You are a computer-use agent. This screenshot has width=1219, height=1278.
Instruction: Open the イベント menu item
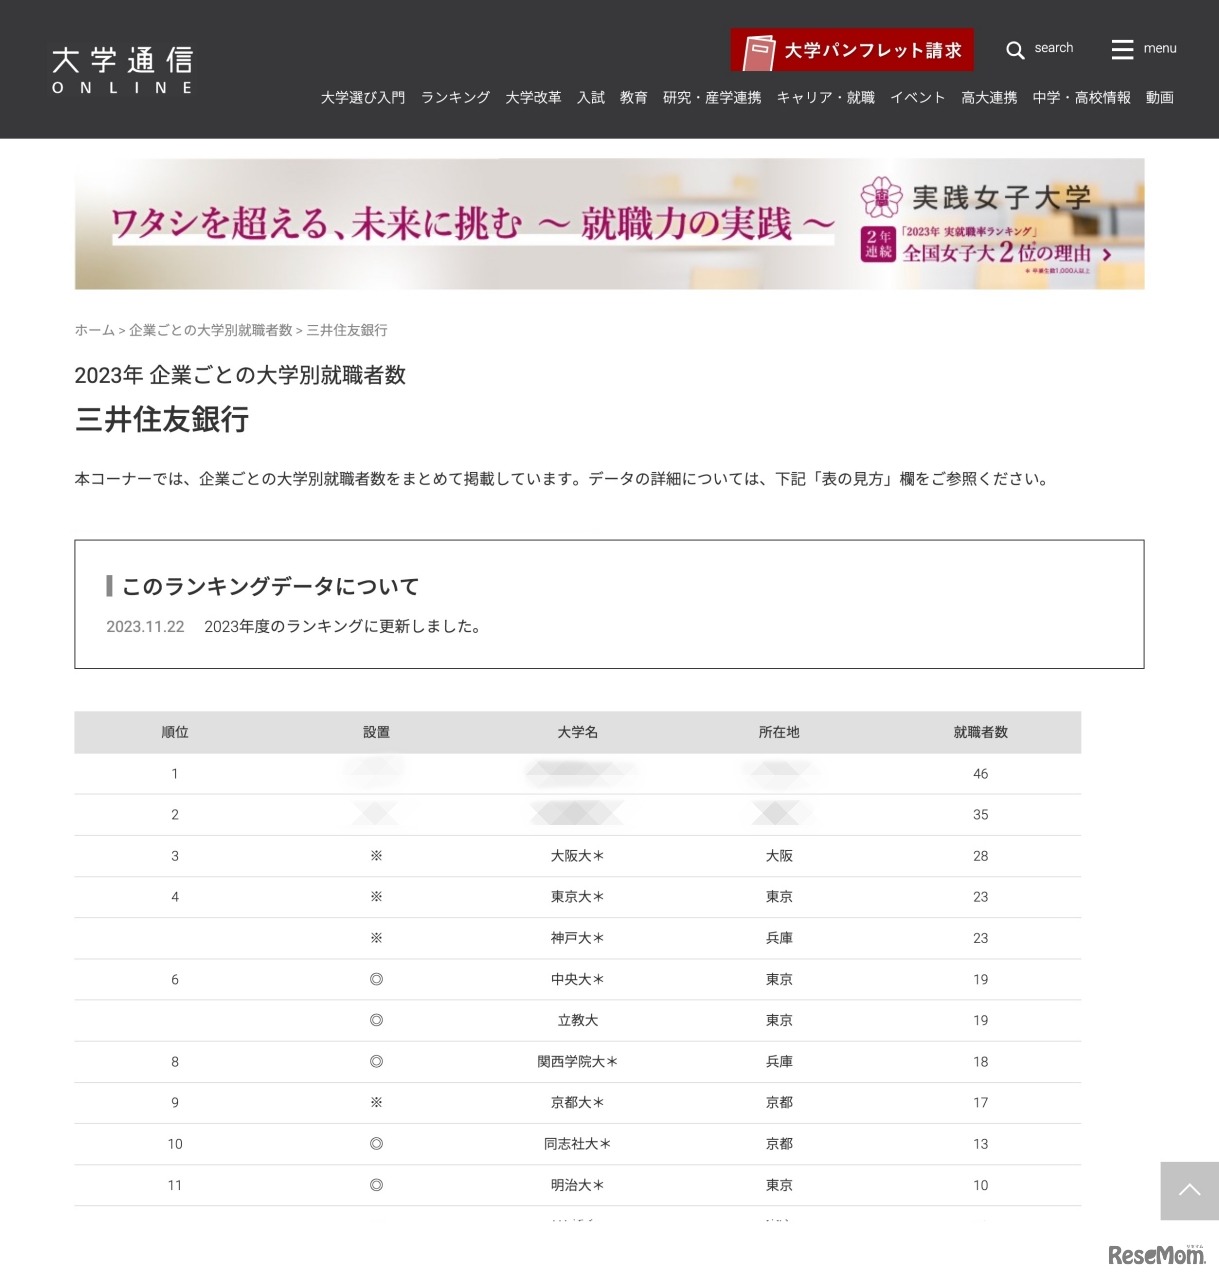point(918,98)
